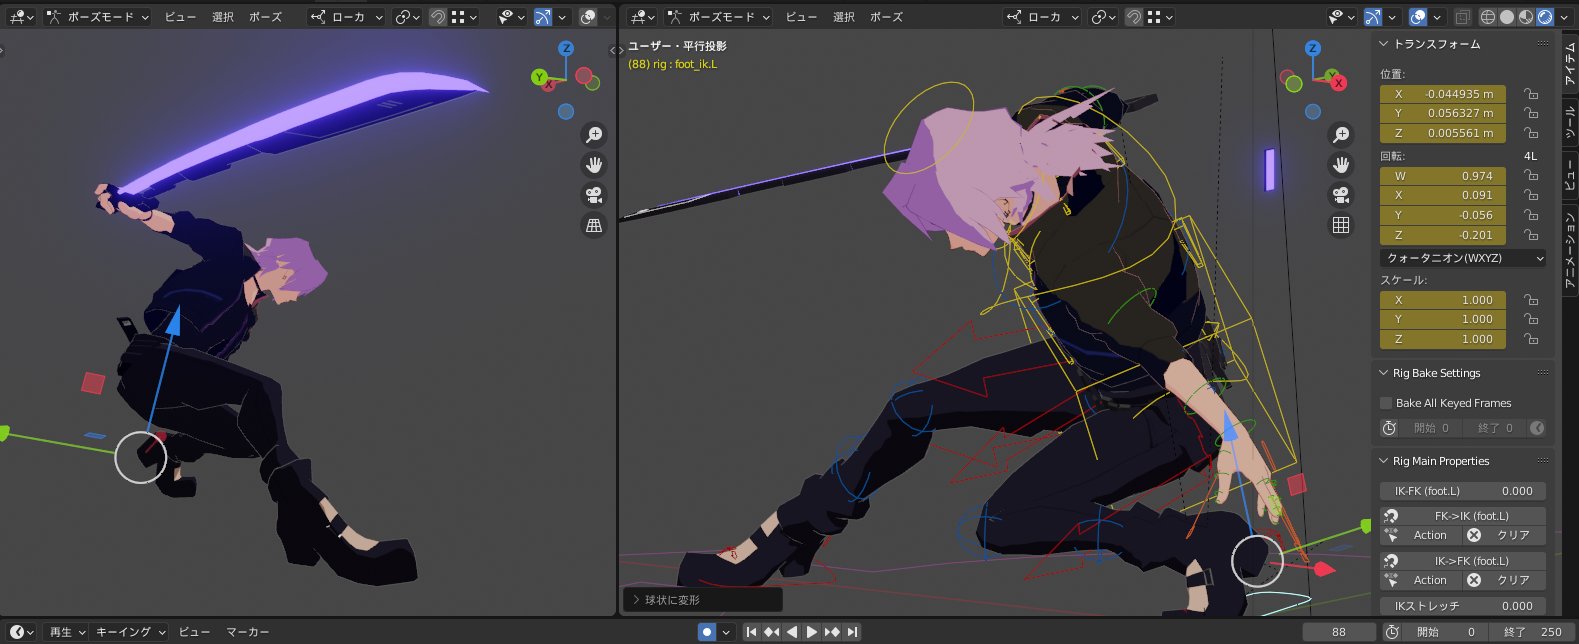This screenshot has height=644, width=1579.
Task: Open ポーズモード dropdown in left viewport
Action: [98, 17]
